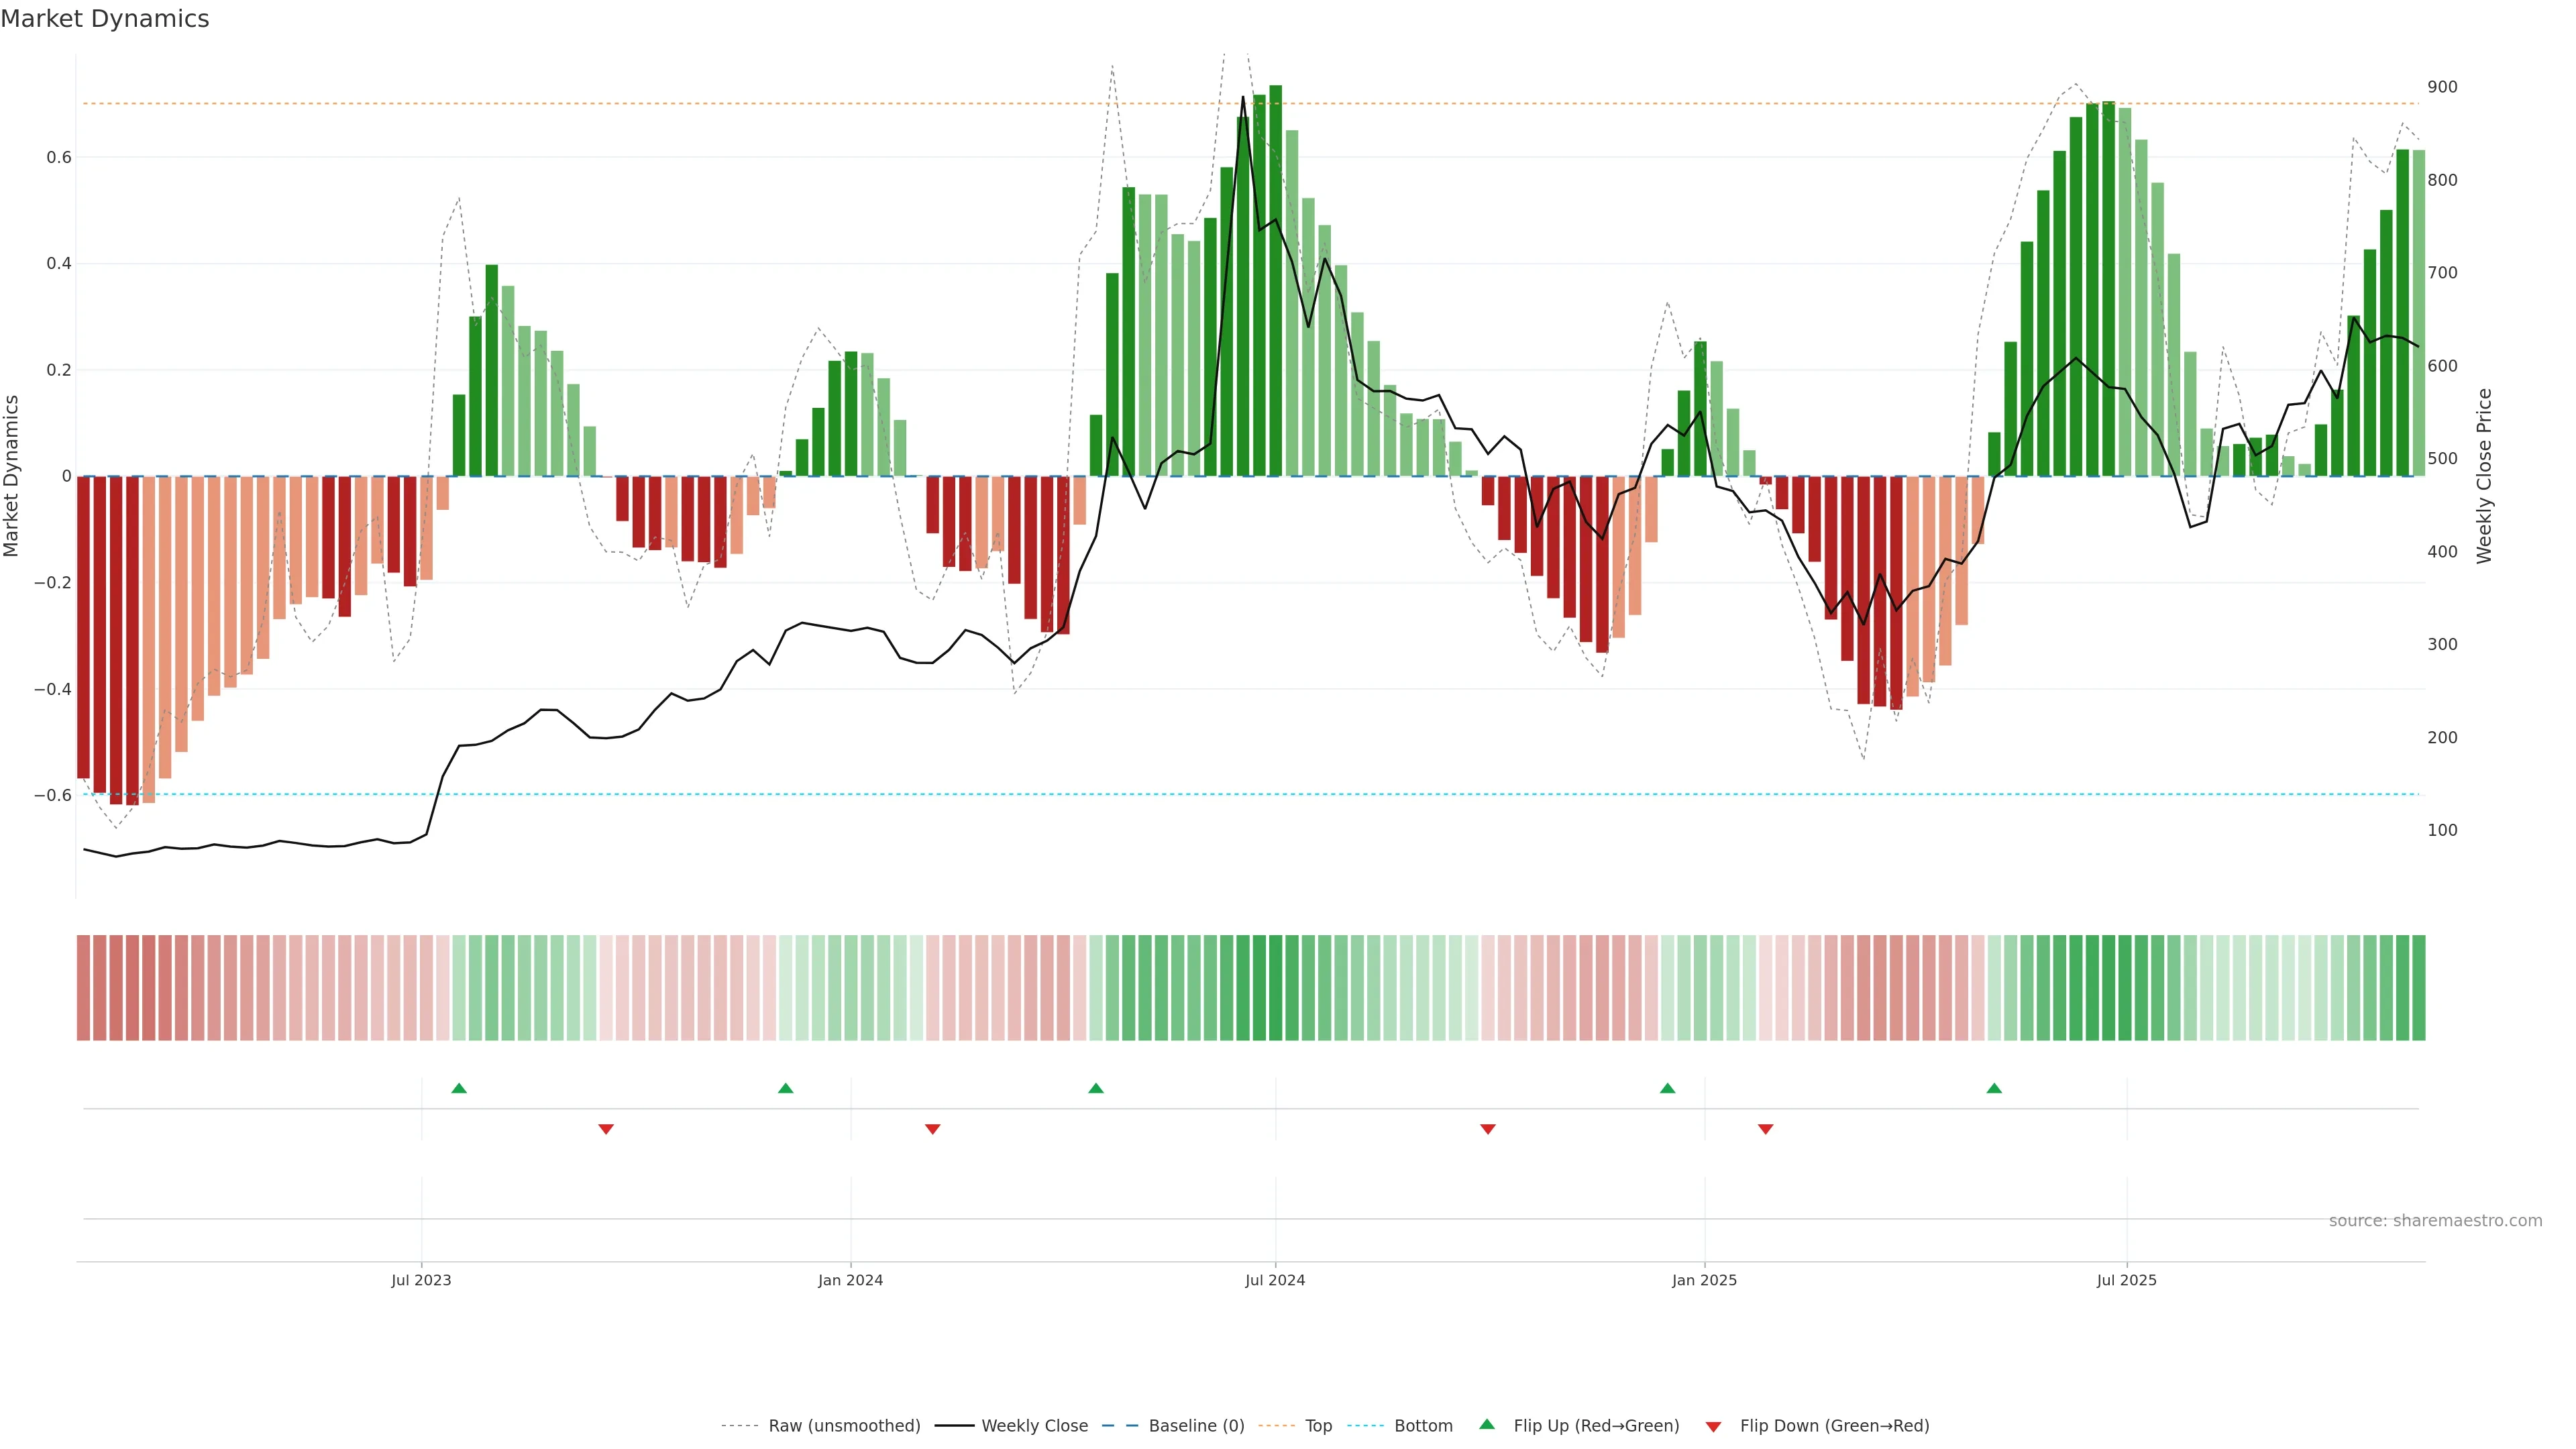Click the Market Dynamics chart title
The width and height of the screenshot is (2576, 1449).
[105, 19]
